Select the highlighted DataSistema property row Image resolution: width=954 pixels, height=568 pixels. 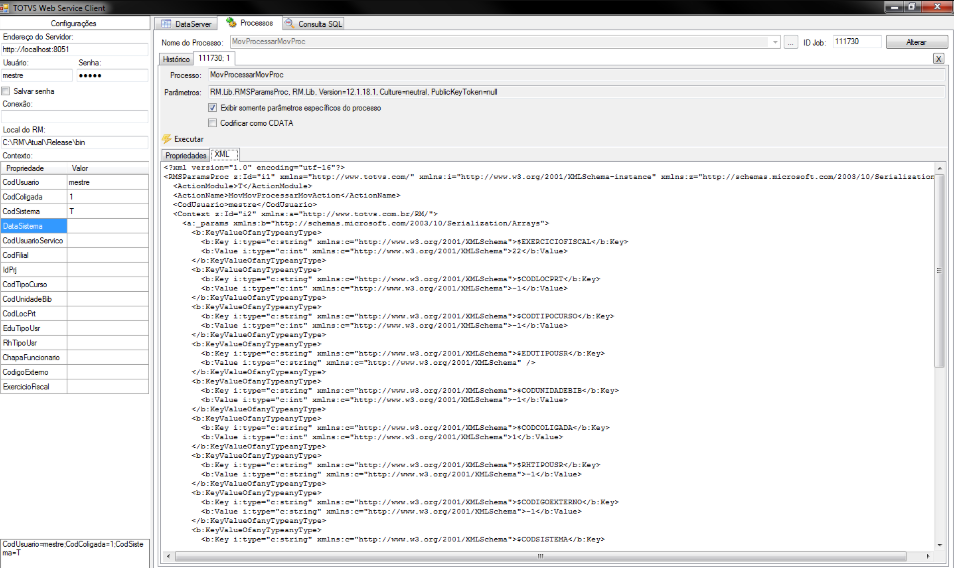tap(74, 226)
